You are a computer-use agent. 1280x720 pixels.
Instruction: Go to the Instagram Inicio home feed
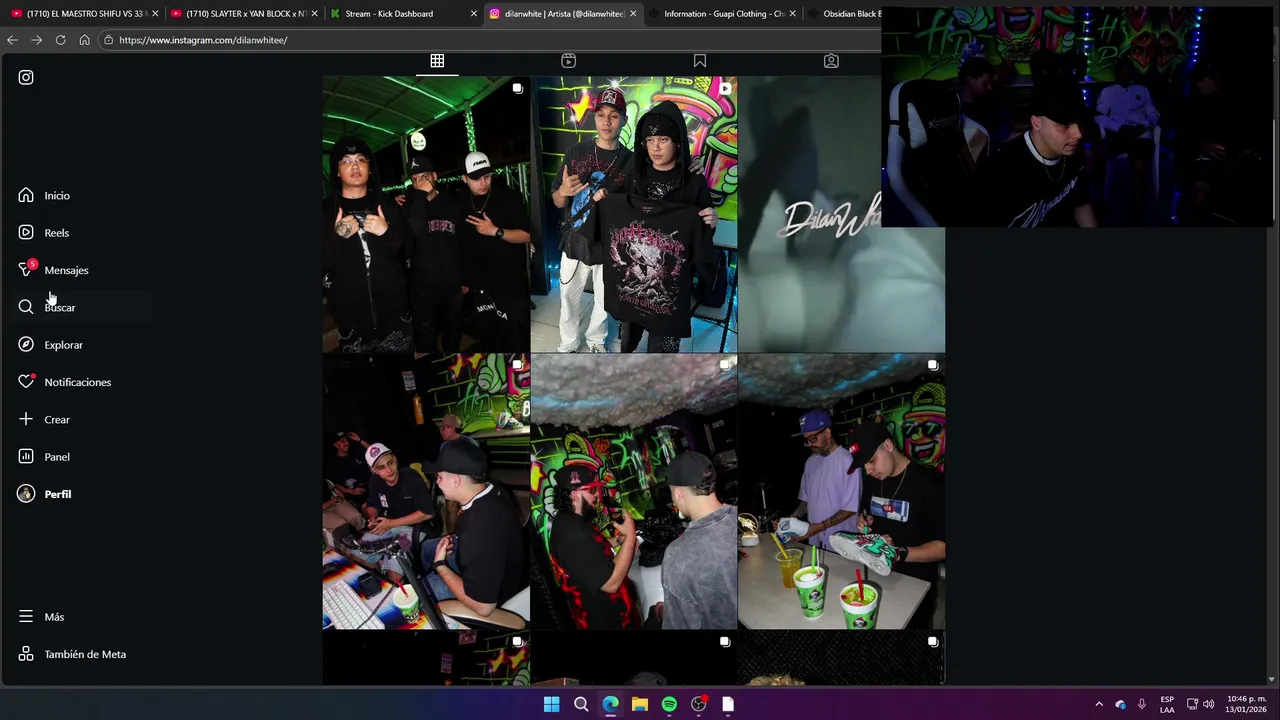(x=44, y=195)
